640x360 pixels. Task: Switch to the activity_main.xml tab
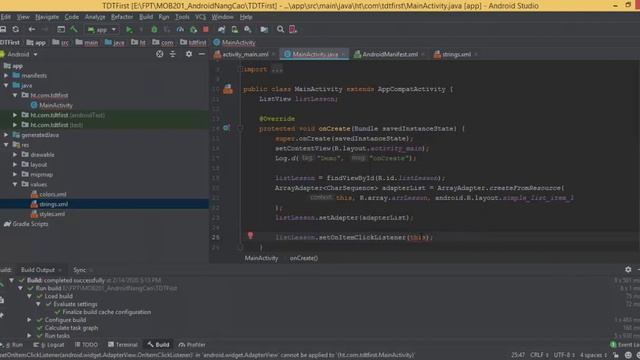245,54
